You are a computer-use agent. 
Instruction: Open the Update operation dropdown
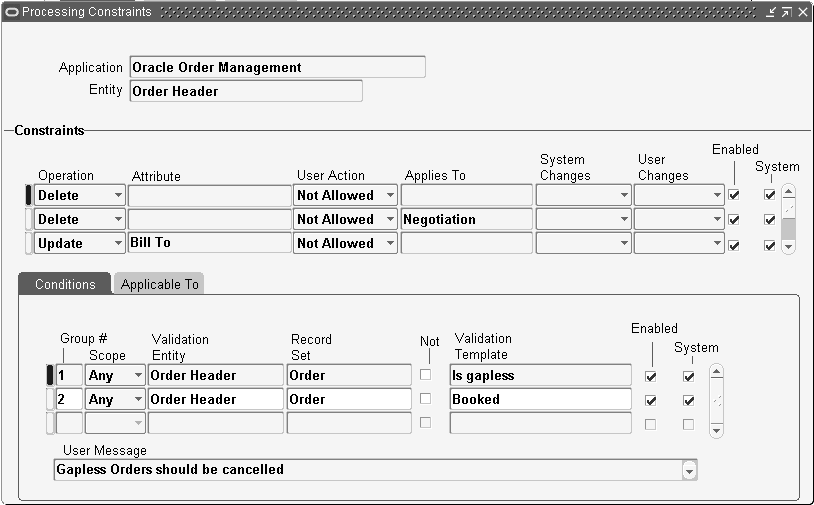tap(118, 243)
